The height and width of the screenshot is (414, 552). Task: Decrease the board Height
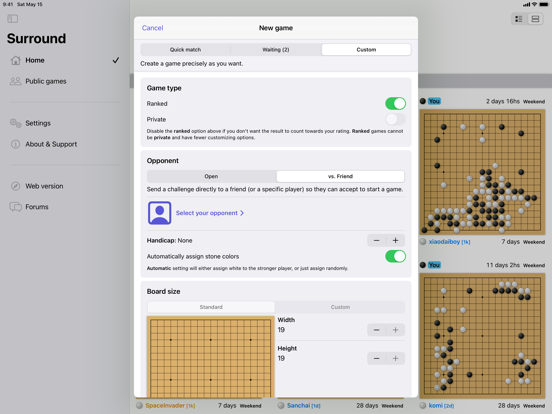click(x=376, y=358)
